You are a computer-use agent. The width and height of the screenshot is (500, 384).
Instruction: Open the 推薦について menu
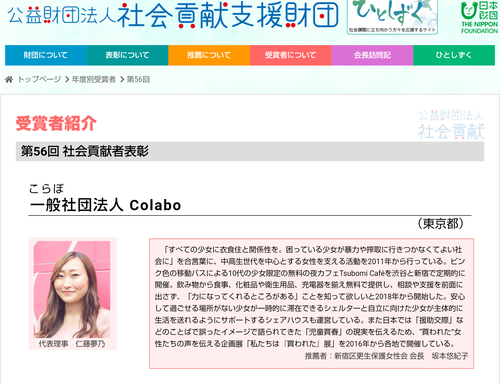209,55
